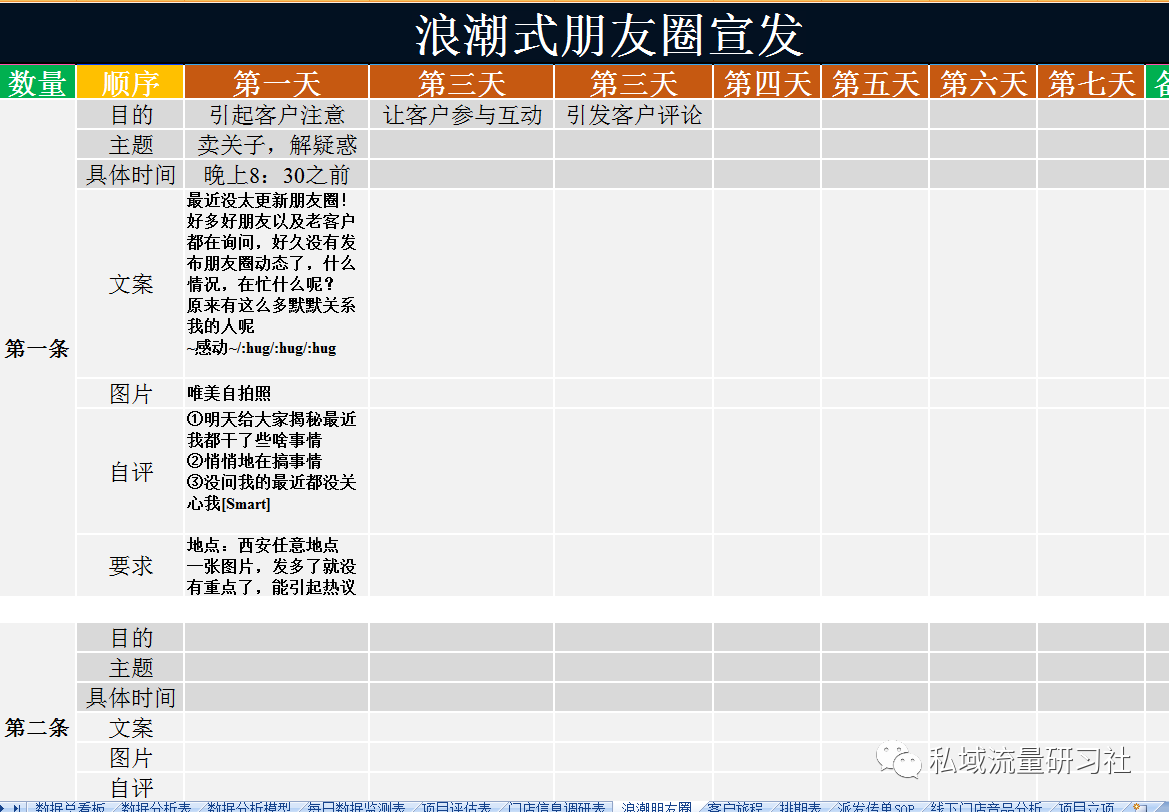Image resolution: width=1169 pixels, height=812 pixels.
Task: Select the 第七天 column header
Action: coord(1091,83)
